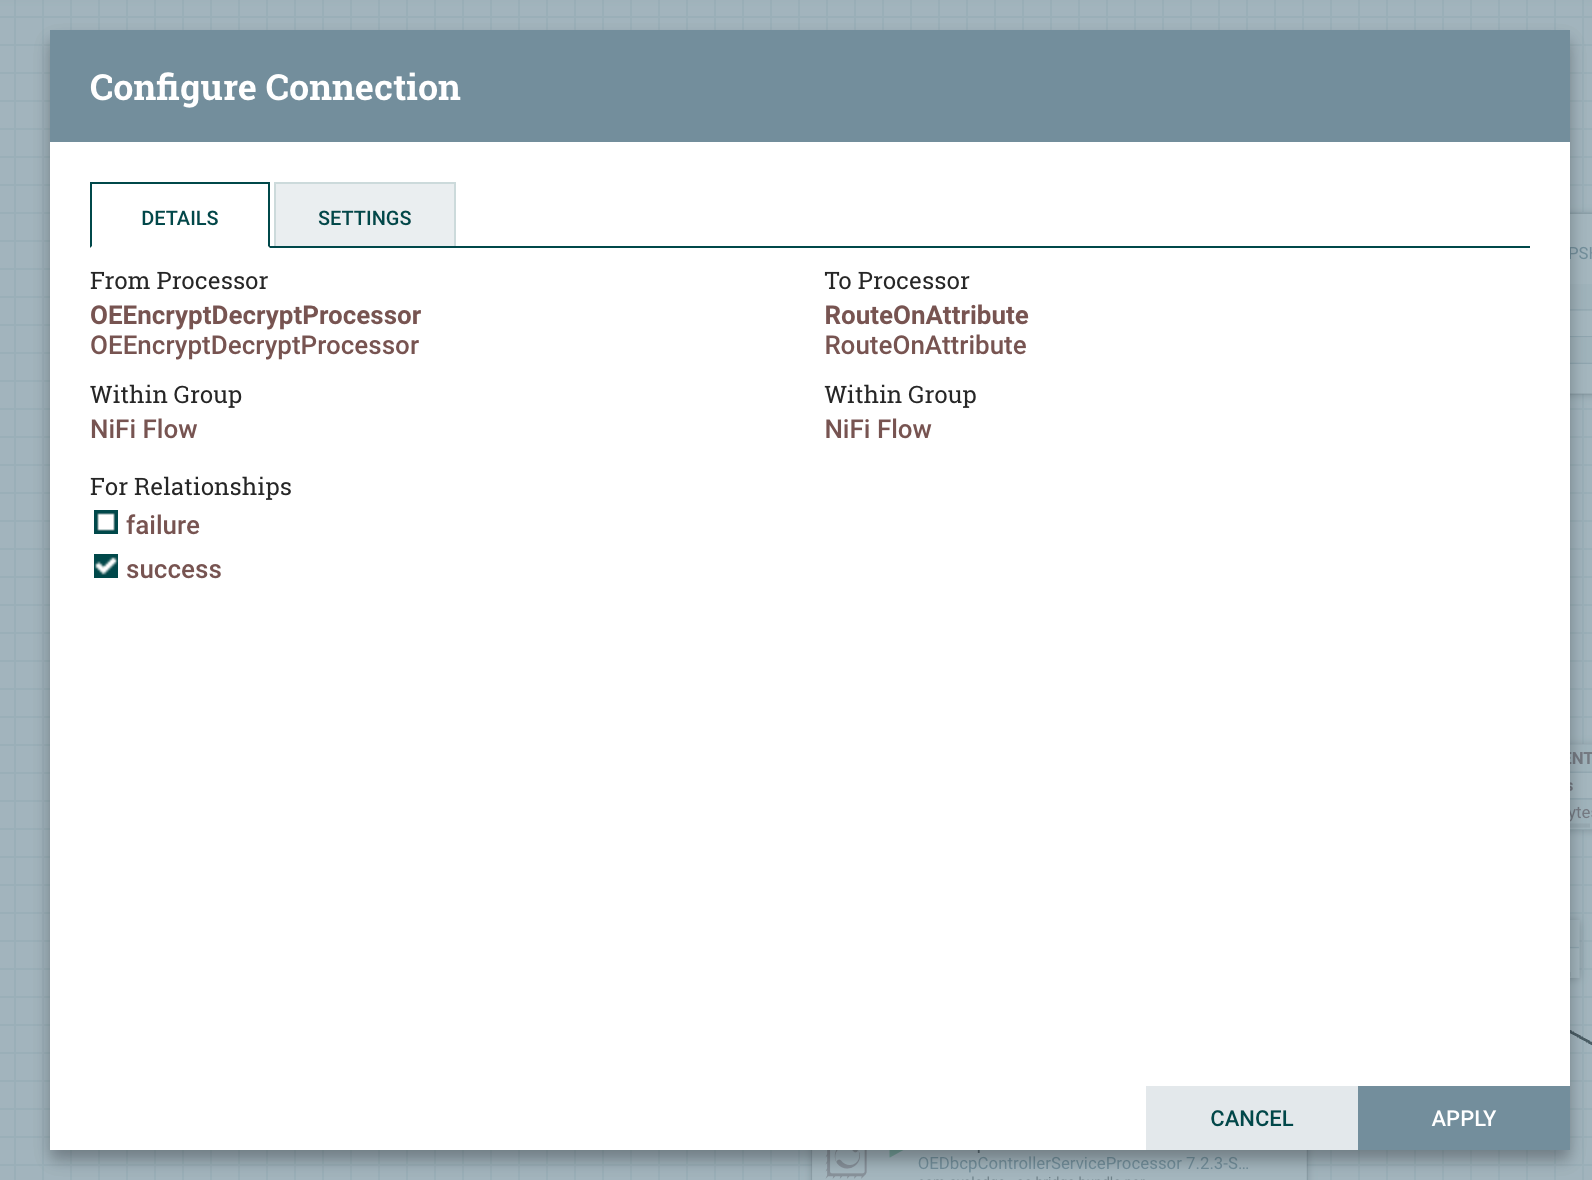This screenshot has width=1592, height=1180.
Task: Click the 'For Relationships' heading
Action: pyautogui.click(x=190, y=486)
